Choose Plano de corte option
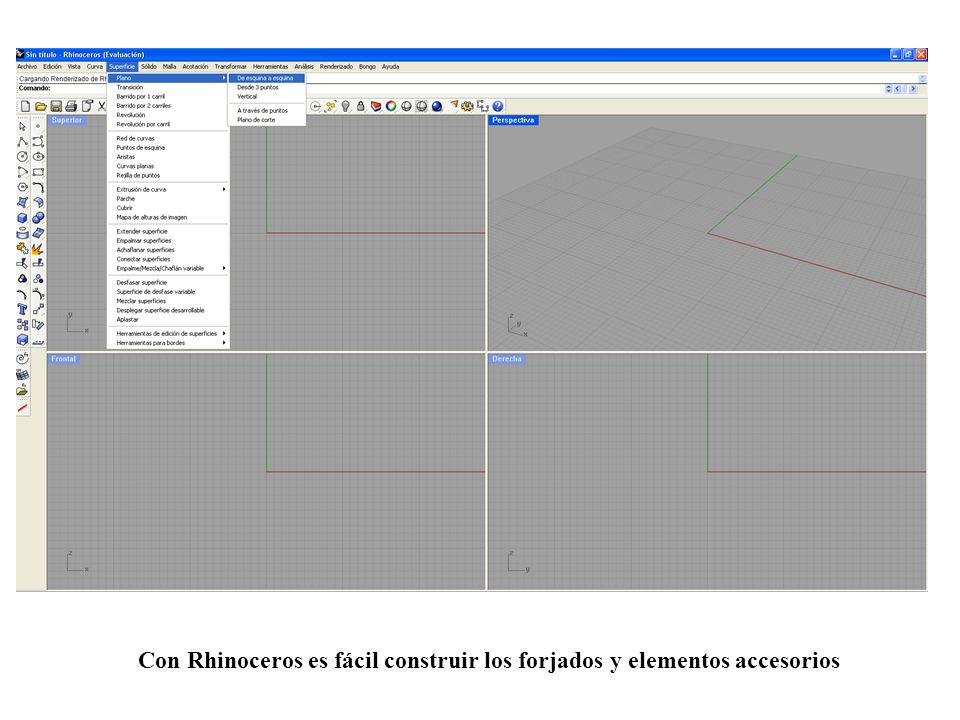Image resolution: width=960 pixels, height=720 pixels. point(267,120)
